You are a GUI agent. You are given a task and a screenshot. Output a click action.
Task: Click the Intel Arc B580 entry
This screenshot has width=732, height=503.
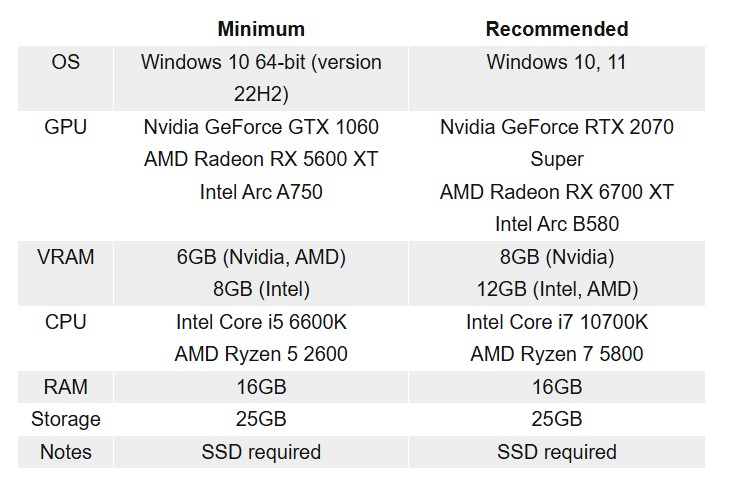pyautogui.click(x=556, y=224)
